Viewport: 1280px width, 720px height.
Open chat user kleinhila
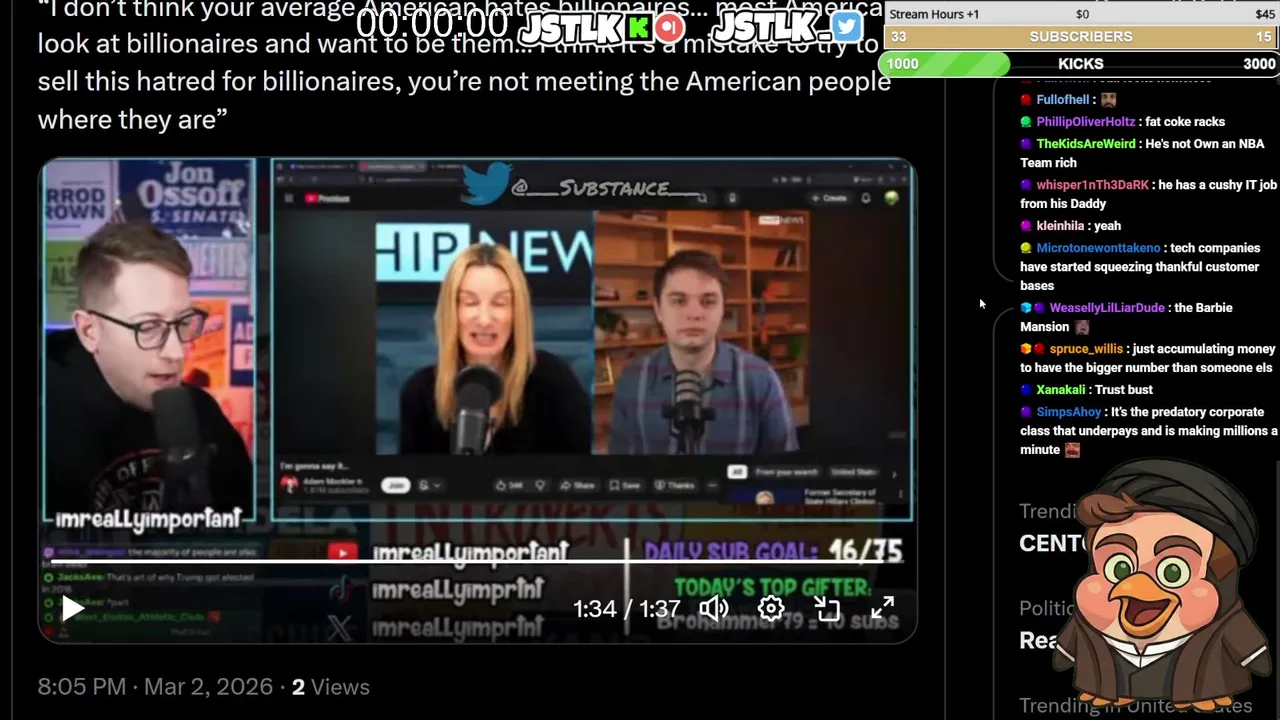point(1060,226)
